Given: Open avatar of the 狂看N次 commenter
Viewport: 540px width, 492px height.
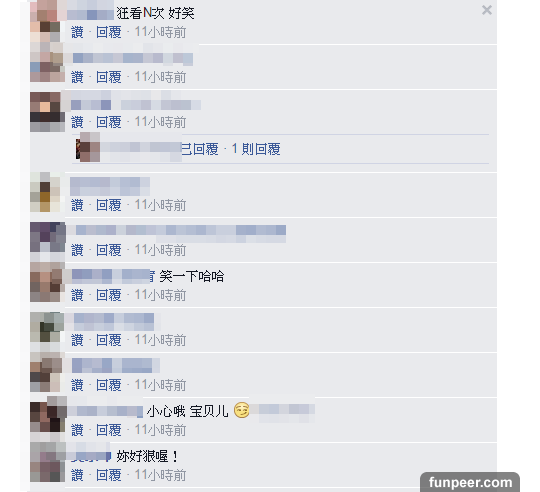Looking at the screenshot, I should click(48, 21).
